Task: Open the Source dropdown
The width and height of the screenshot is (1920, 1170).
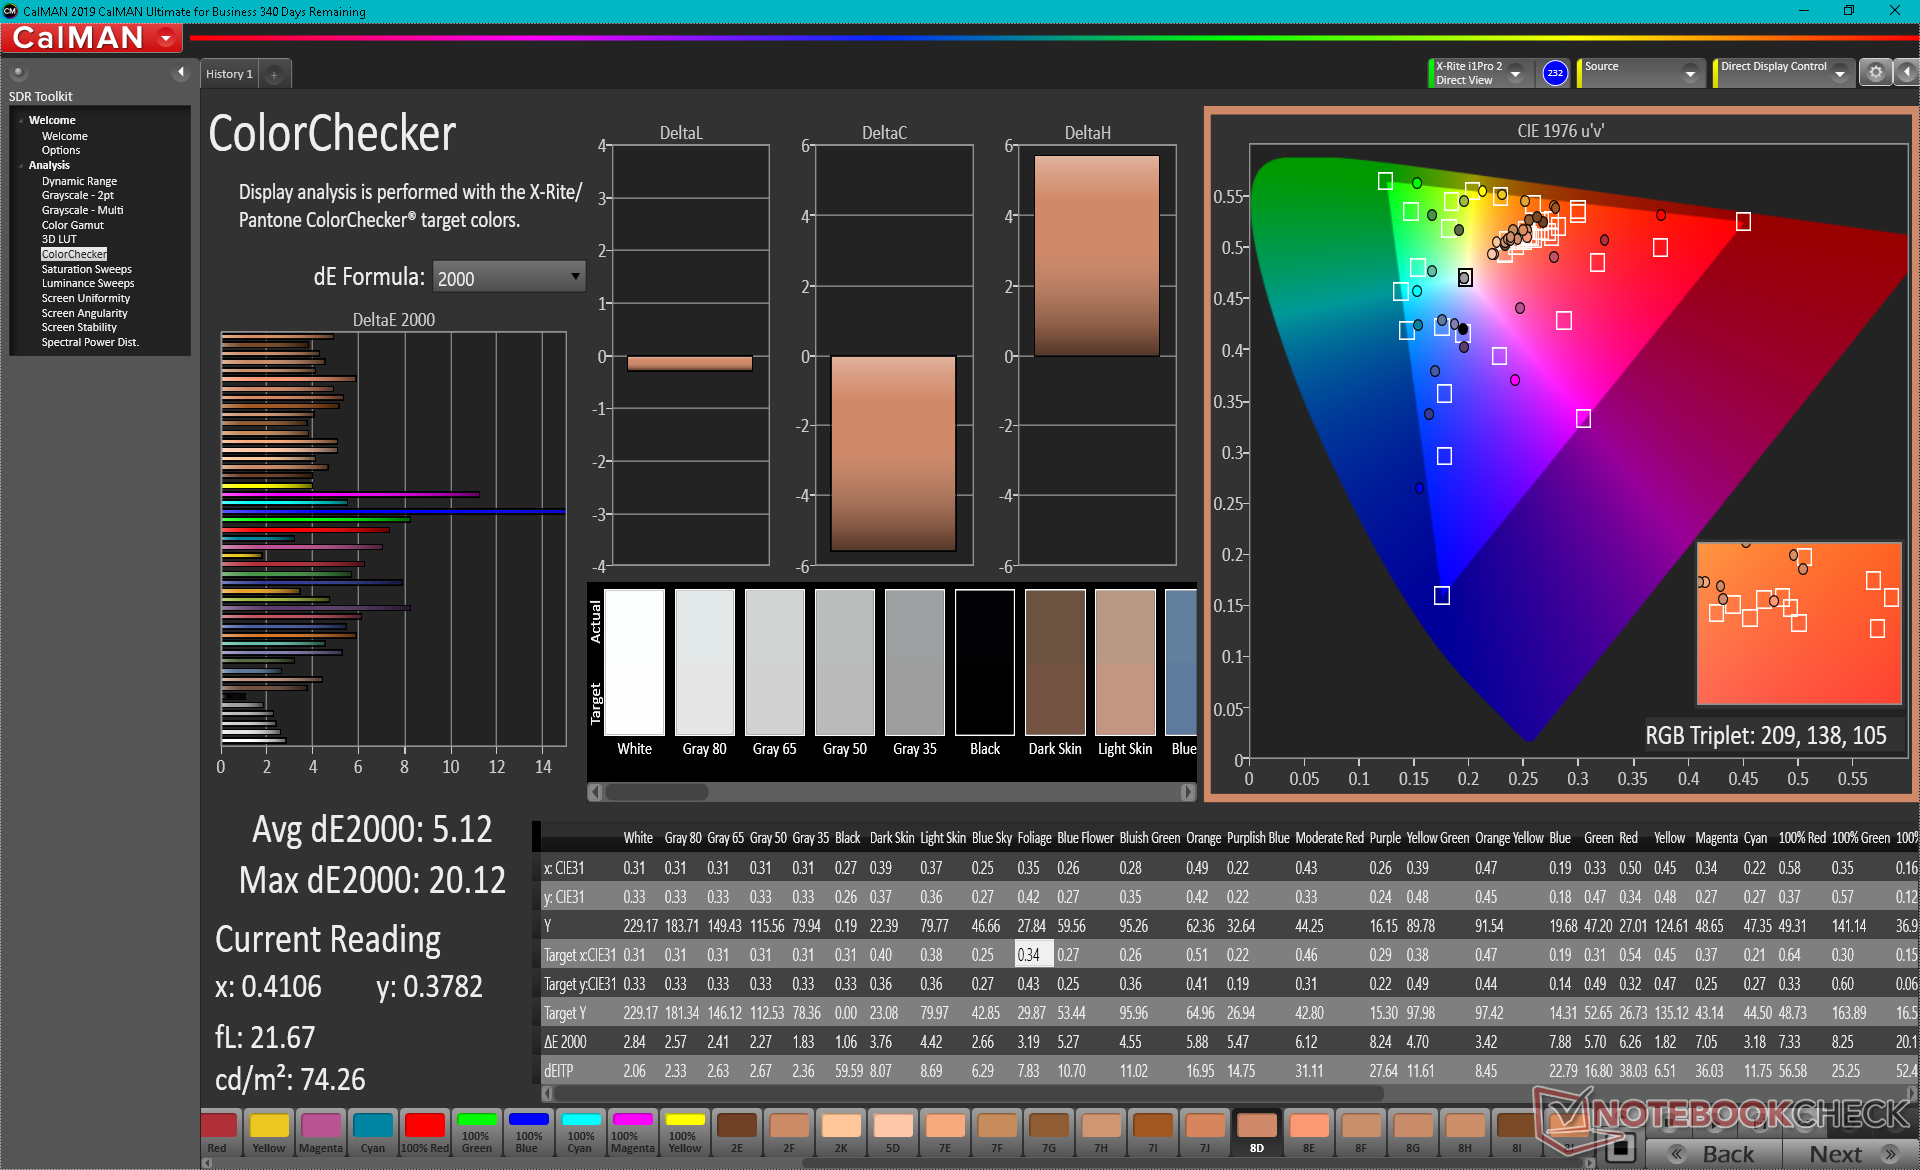Action: click(x=1689, y=73)
